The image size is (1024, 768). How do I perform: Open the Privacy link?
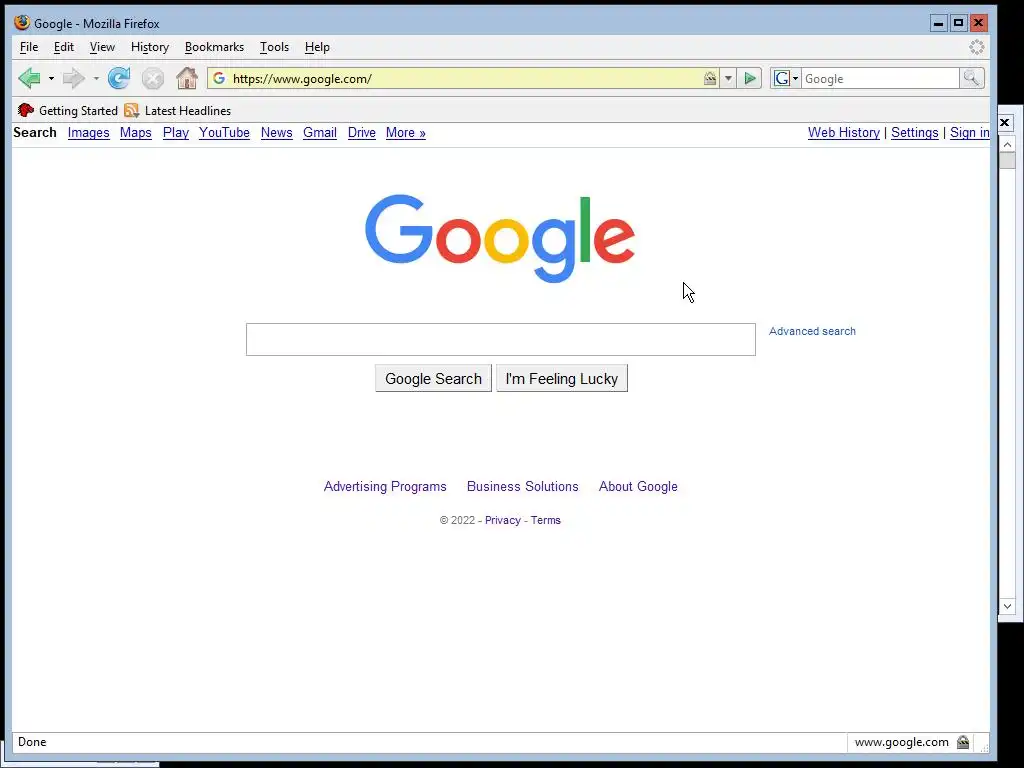(x=502, y=520)
